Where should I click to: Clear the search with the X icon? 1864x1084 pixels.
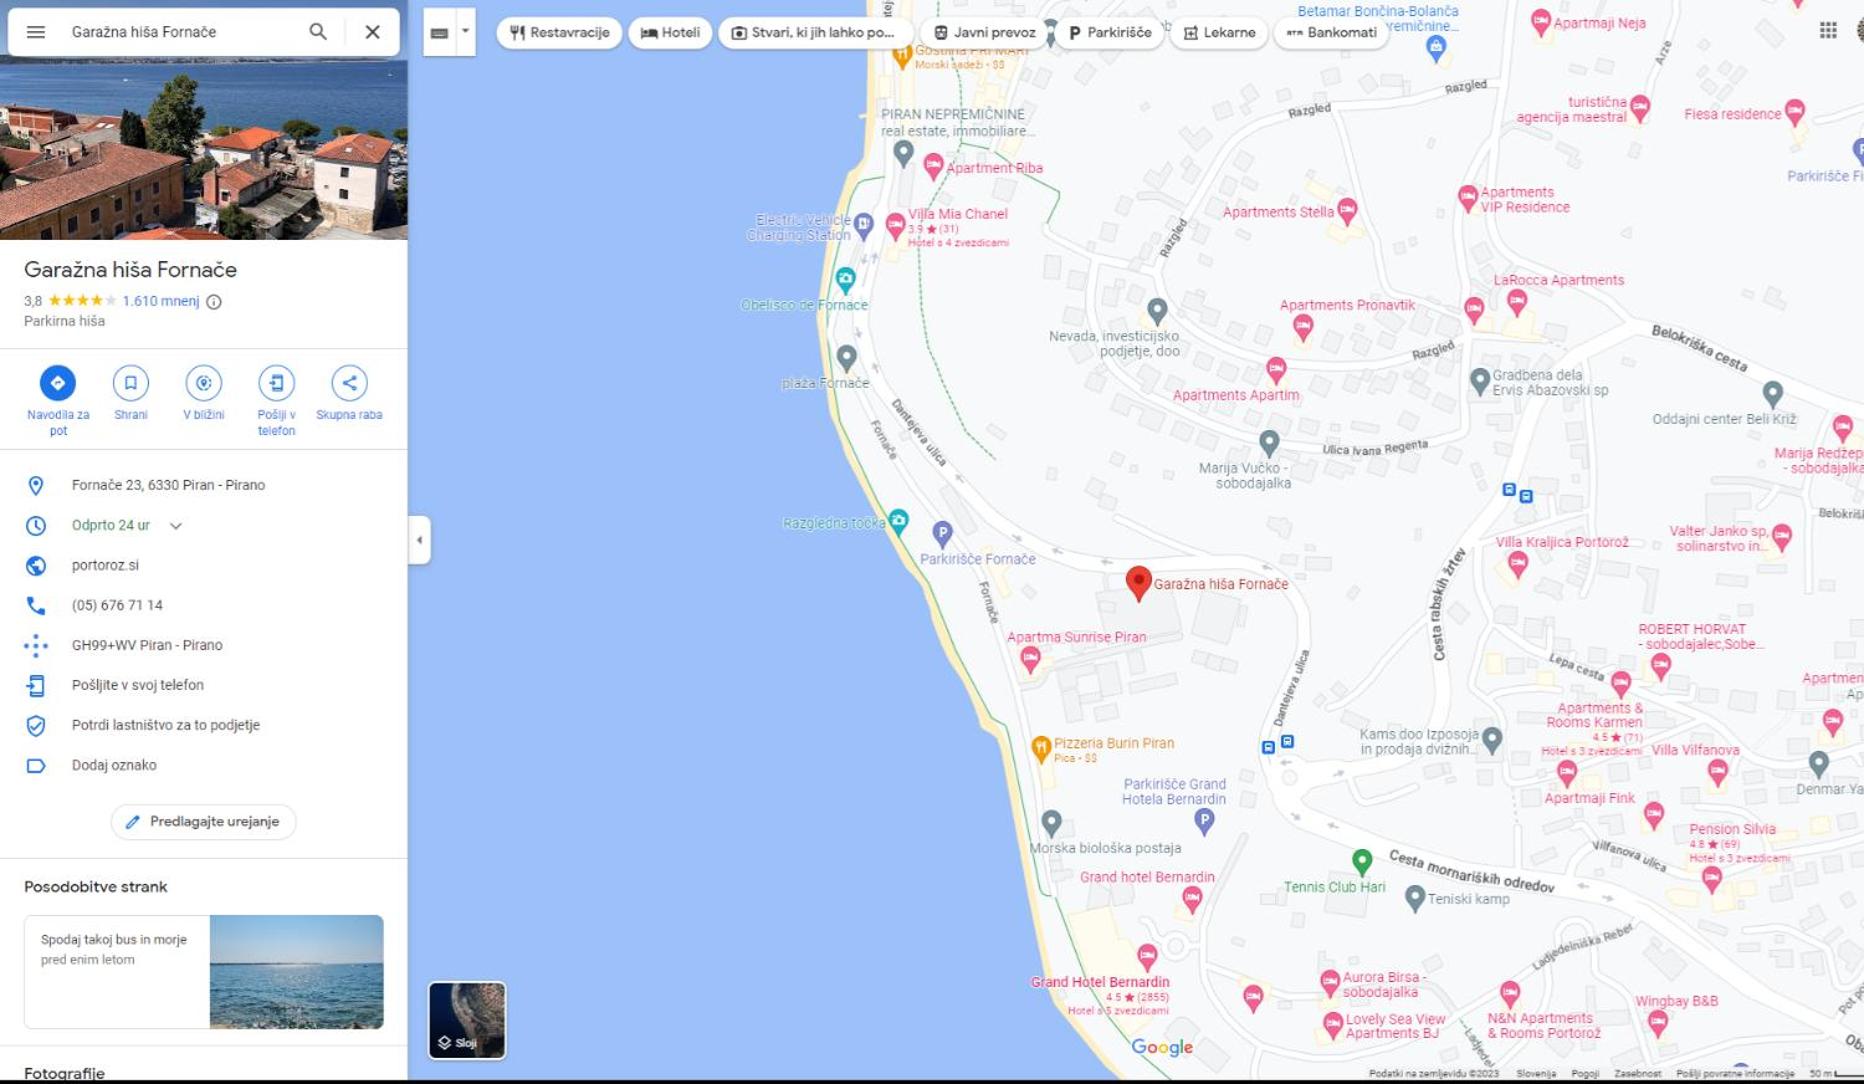click(372, 32)
